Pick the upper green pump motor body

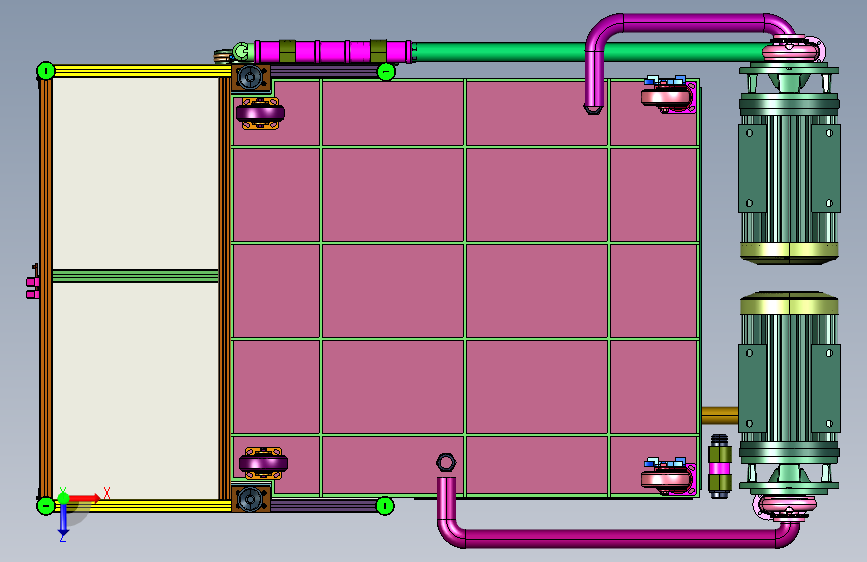pyautogui.click(x=789, y=166)
